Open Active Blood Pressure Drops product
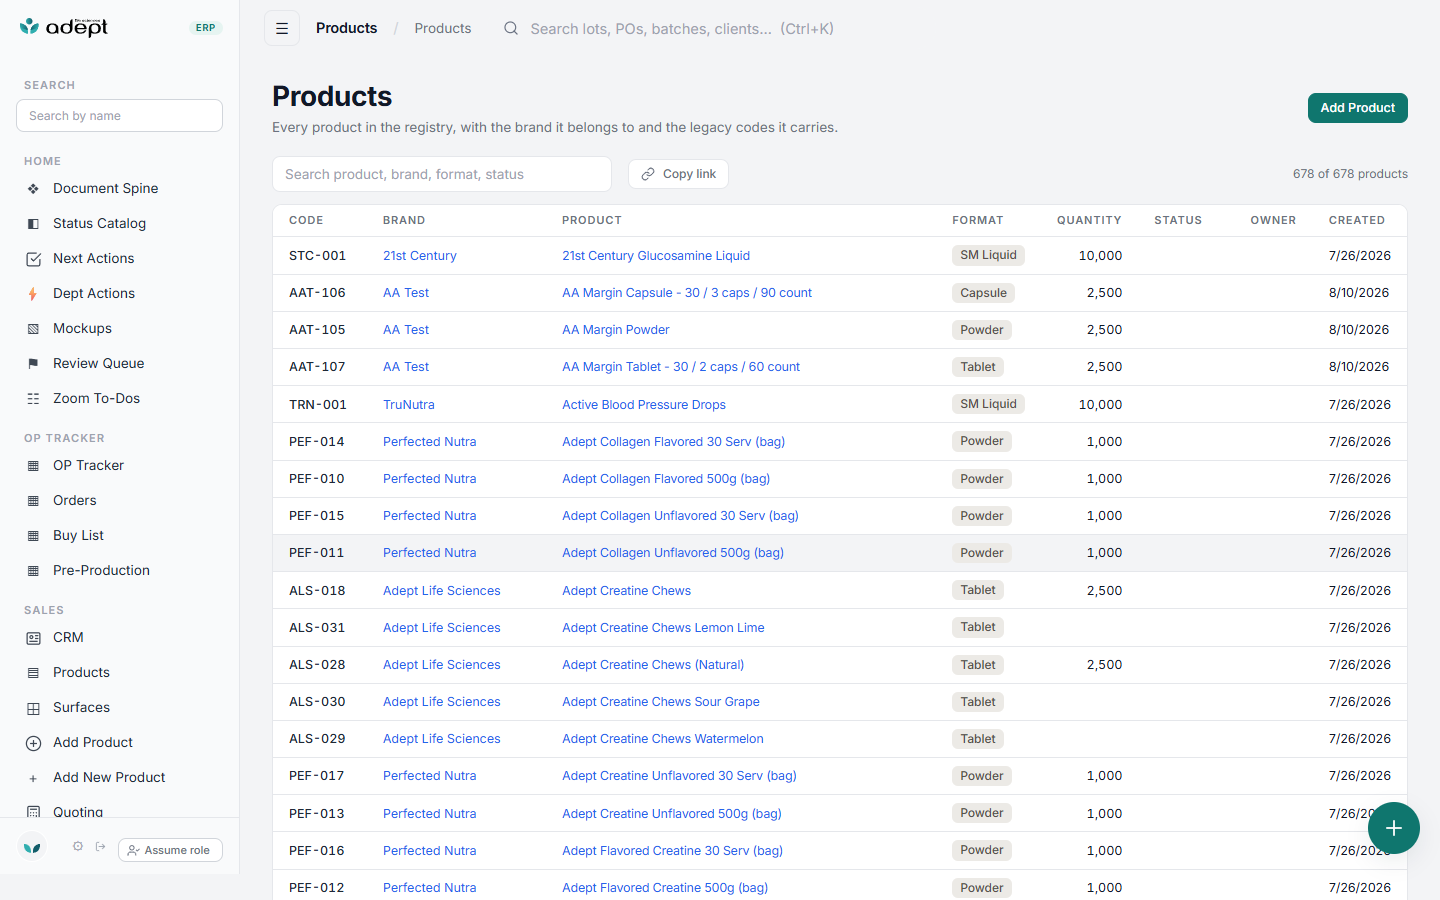1440x900 pixels. coord(643,405)
